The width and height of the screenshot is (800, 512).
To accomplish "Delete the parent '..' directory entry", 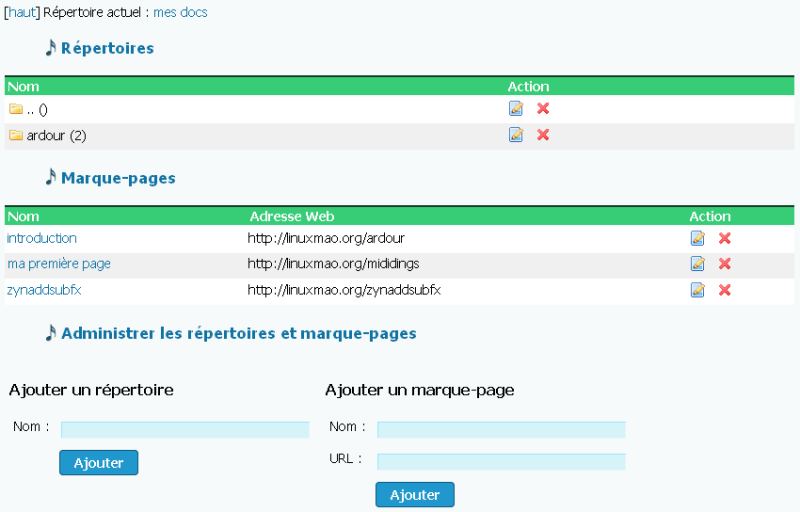I will click(x=543, y=108).
